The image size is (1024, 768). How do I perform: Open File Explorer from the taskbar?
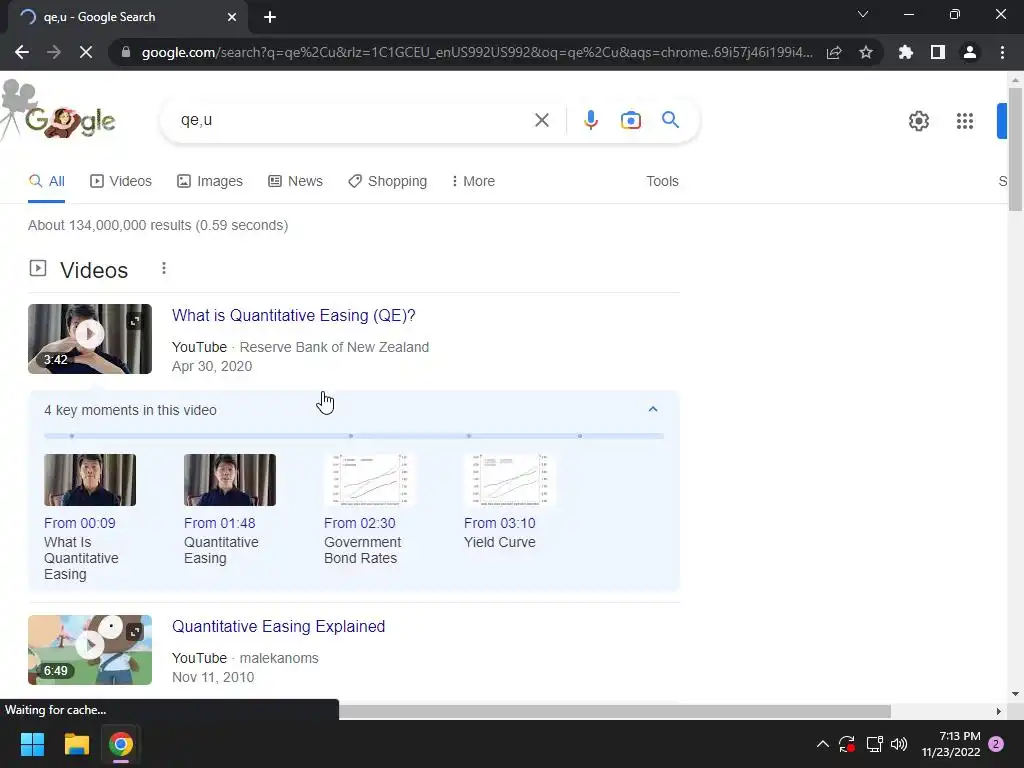tap(76, 744)
